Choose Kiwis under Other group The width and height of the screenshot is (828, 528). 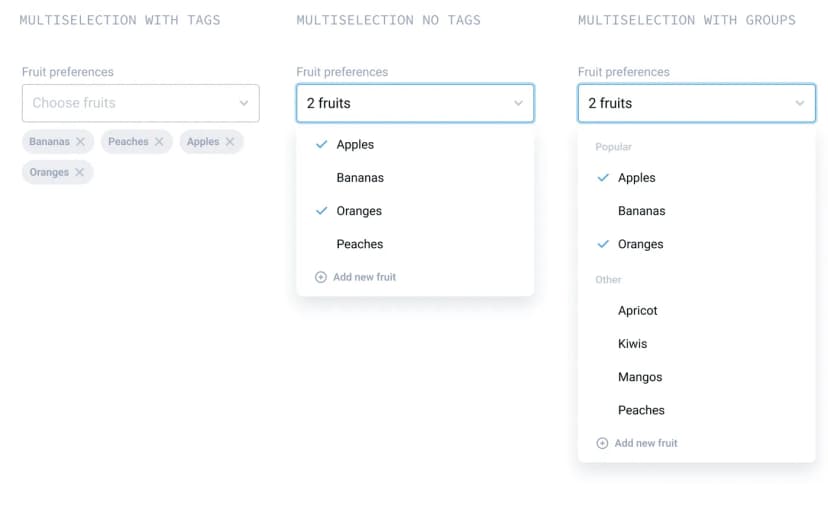tap(697, 344)
